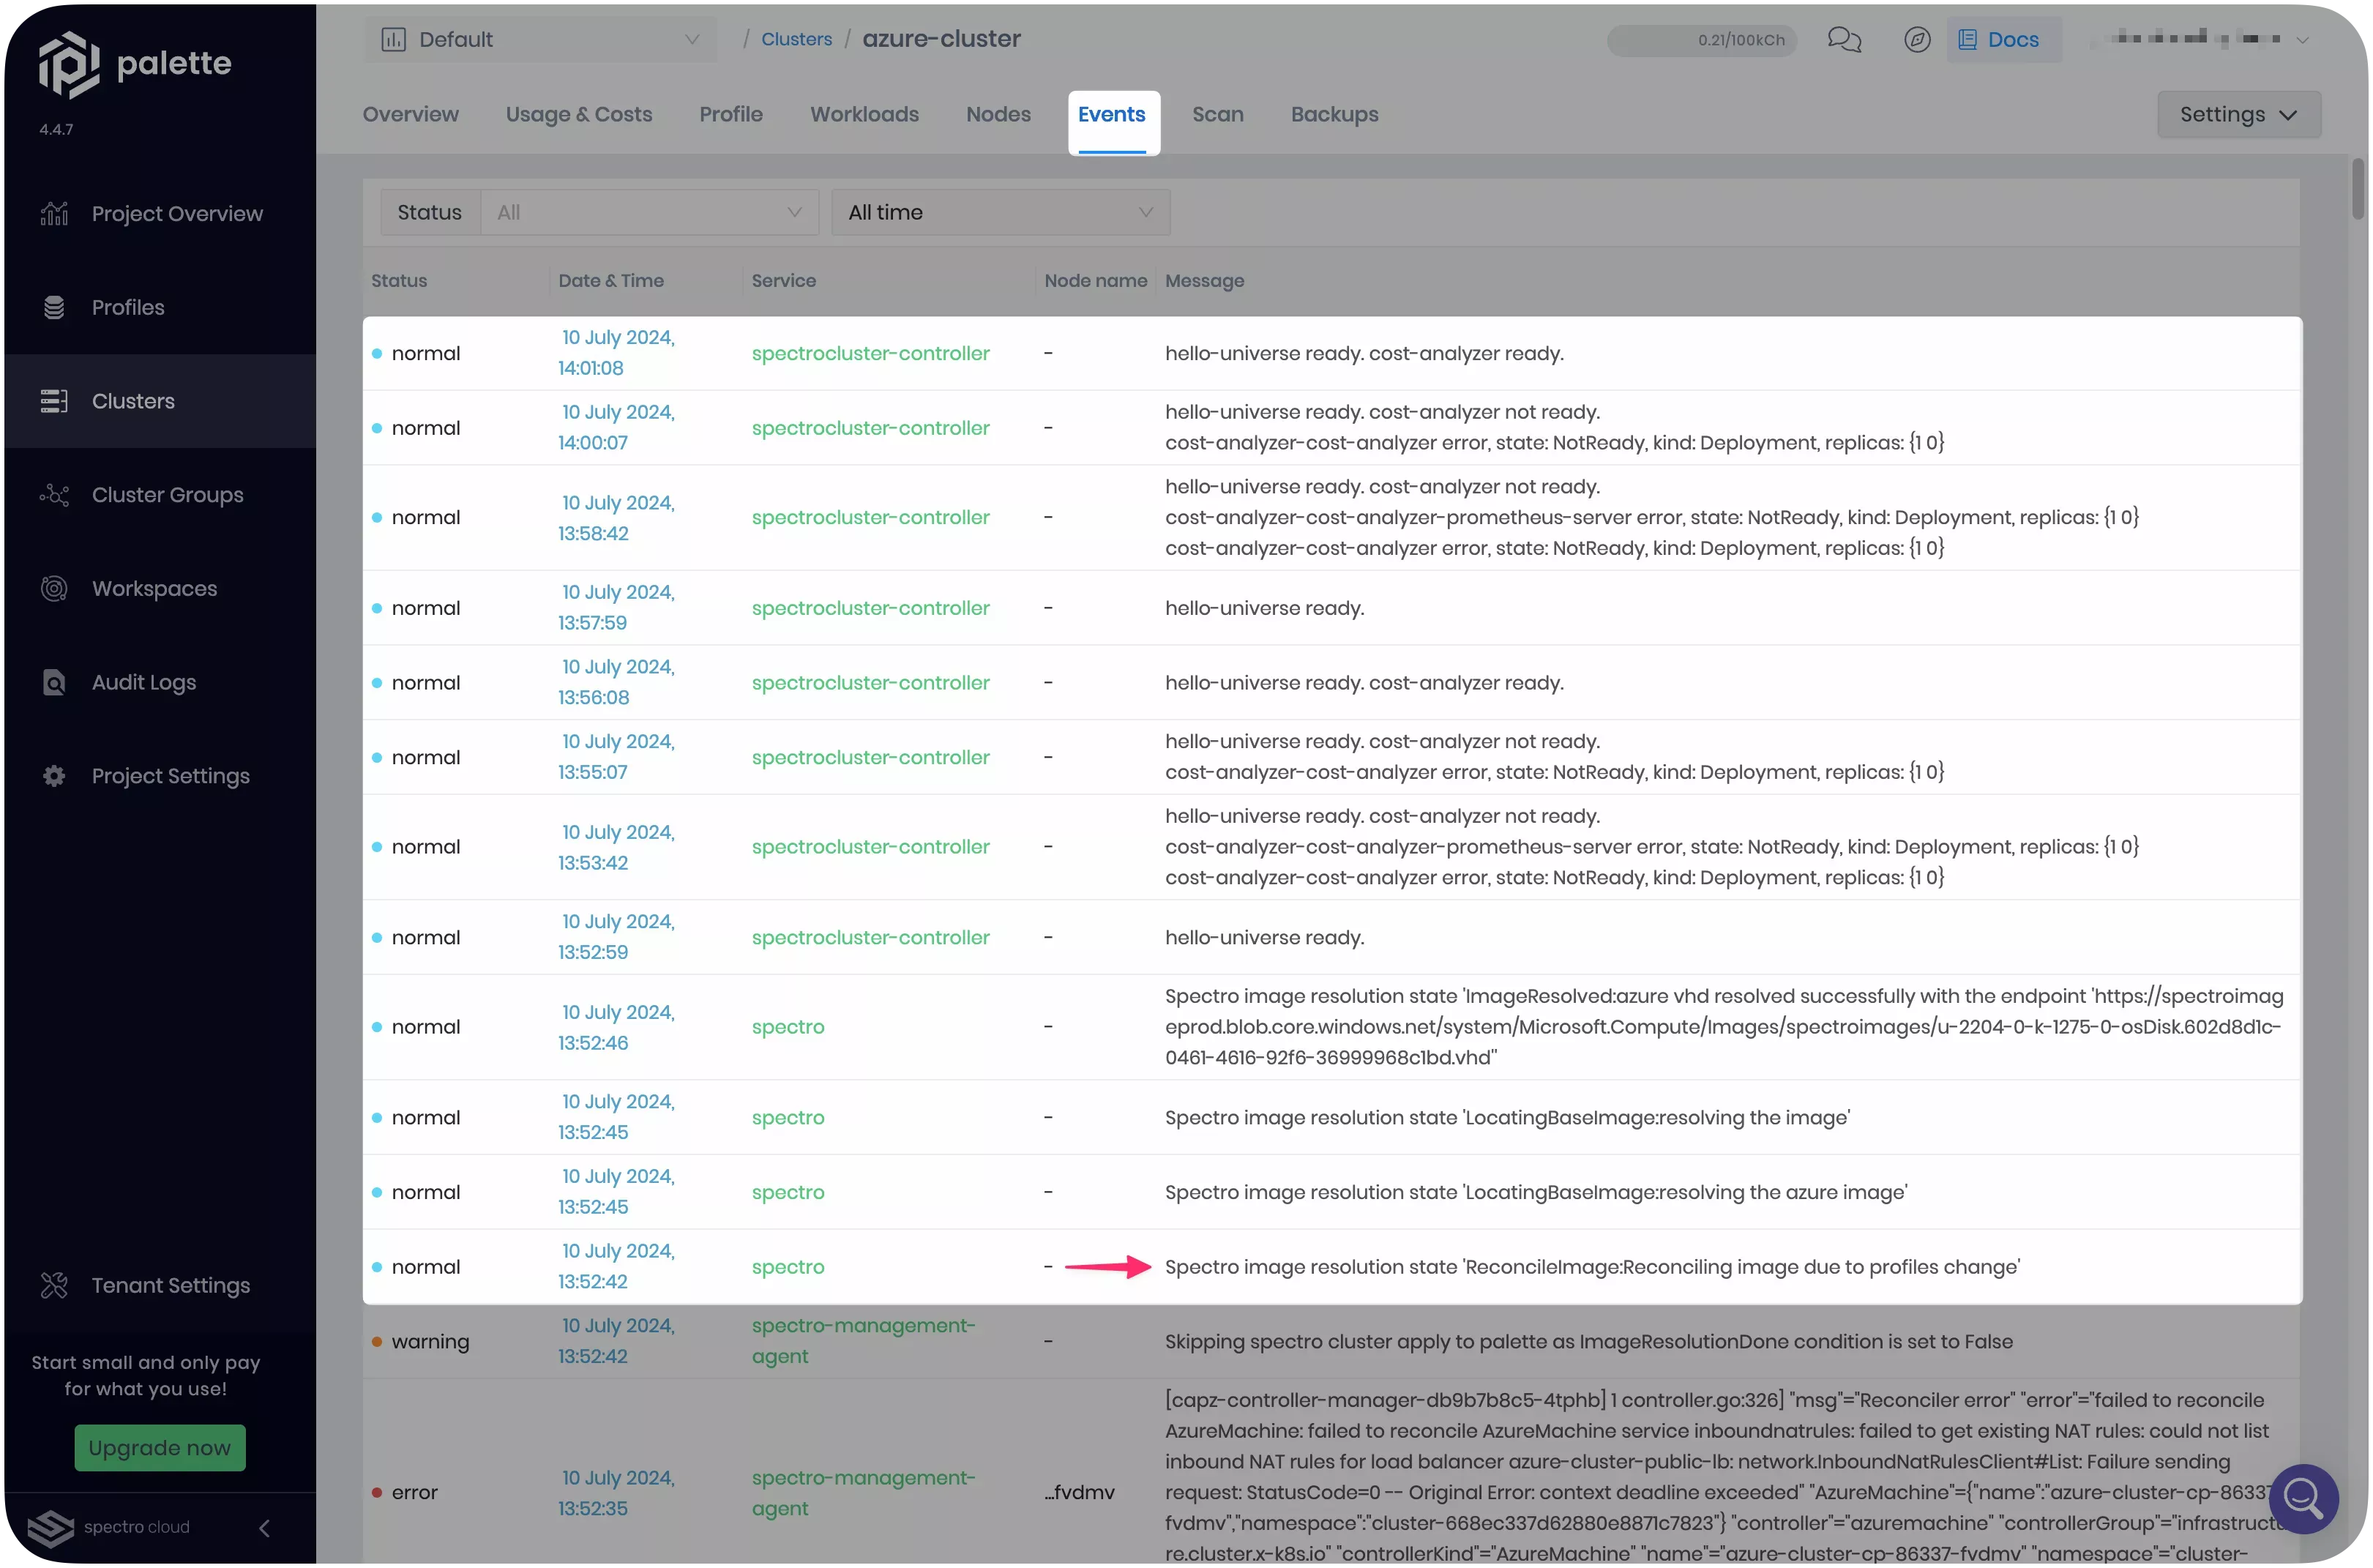Click the warning status label
The height and width of the screenshot is (1568, 2373).
pos(430,1342)
